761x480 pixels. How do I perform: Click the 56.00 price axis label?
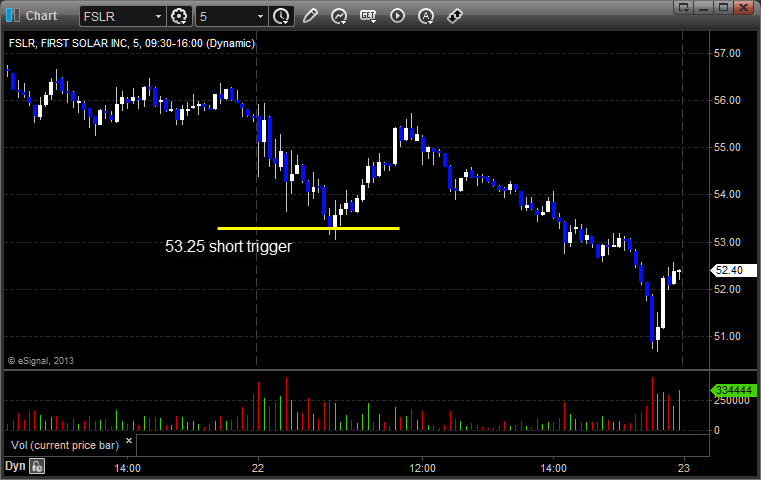727,100
